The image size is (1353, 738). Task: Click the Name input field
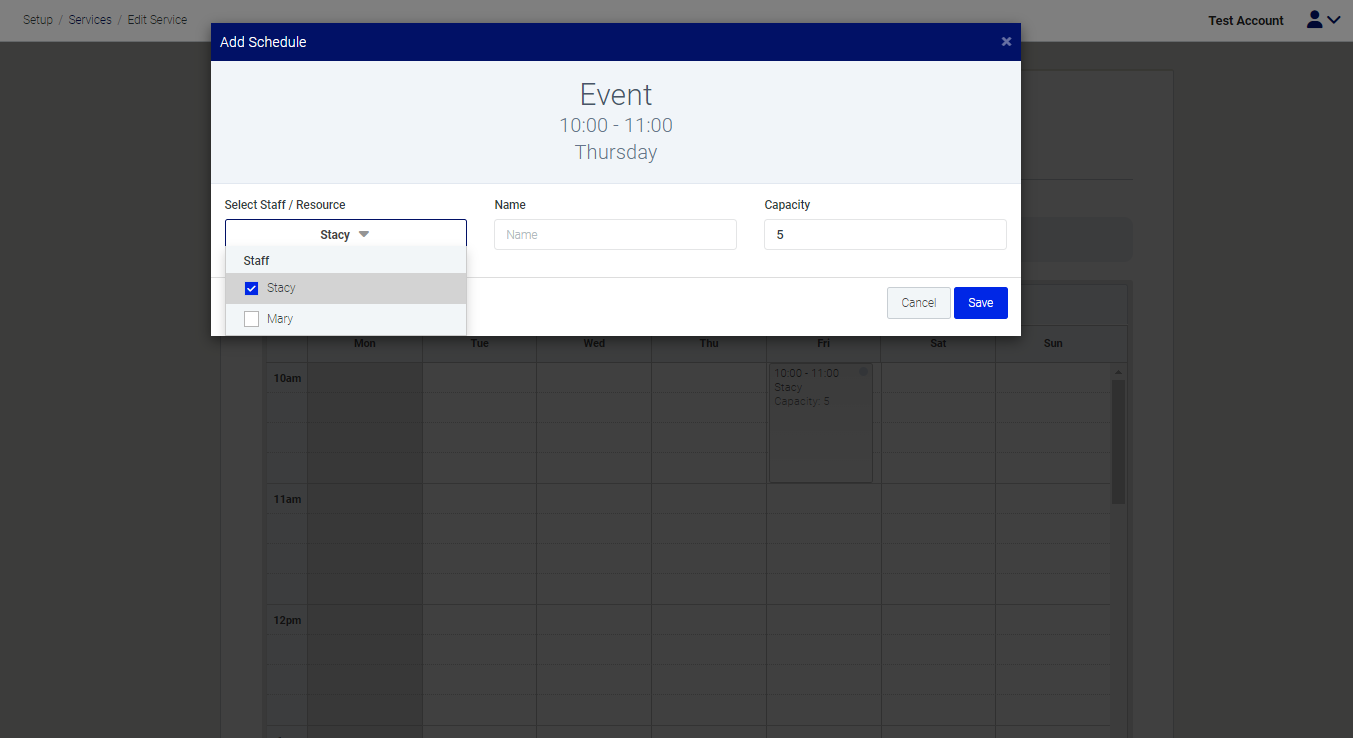tap(615, 235)
